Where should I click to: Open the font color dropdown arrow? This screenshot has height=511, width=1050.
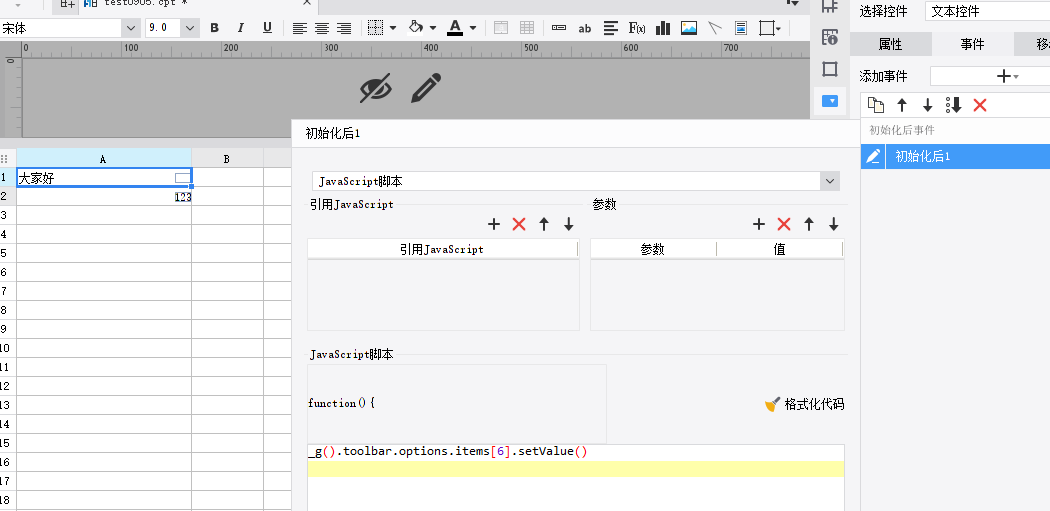point(473,28)
